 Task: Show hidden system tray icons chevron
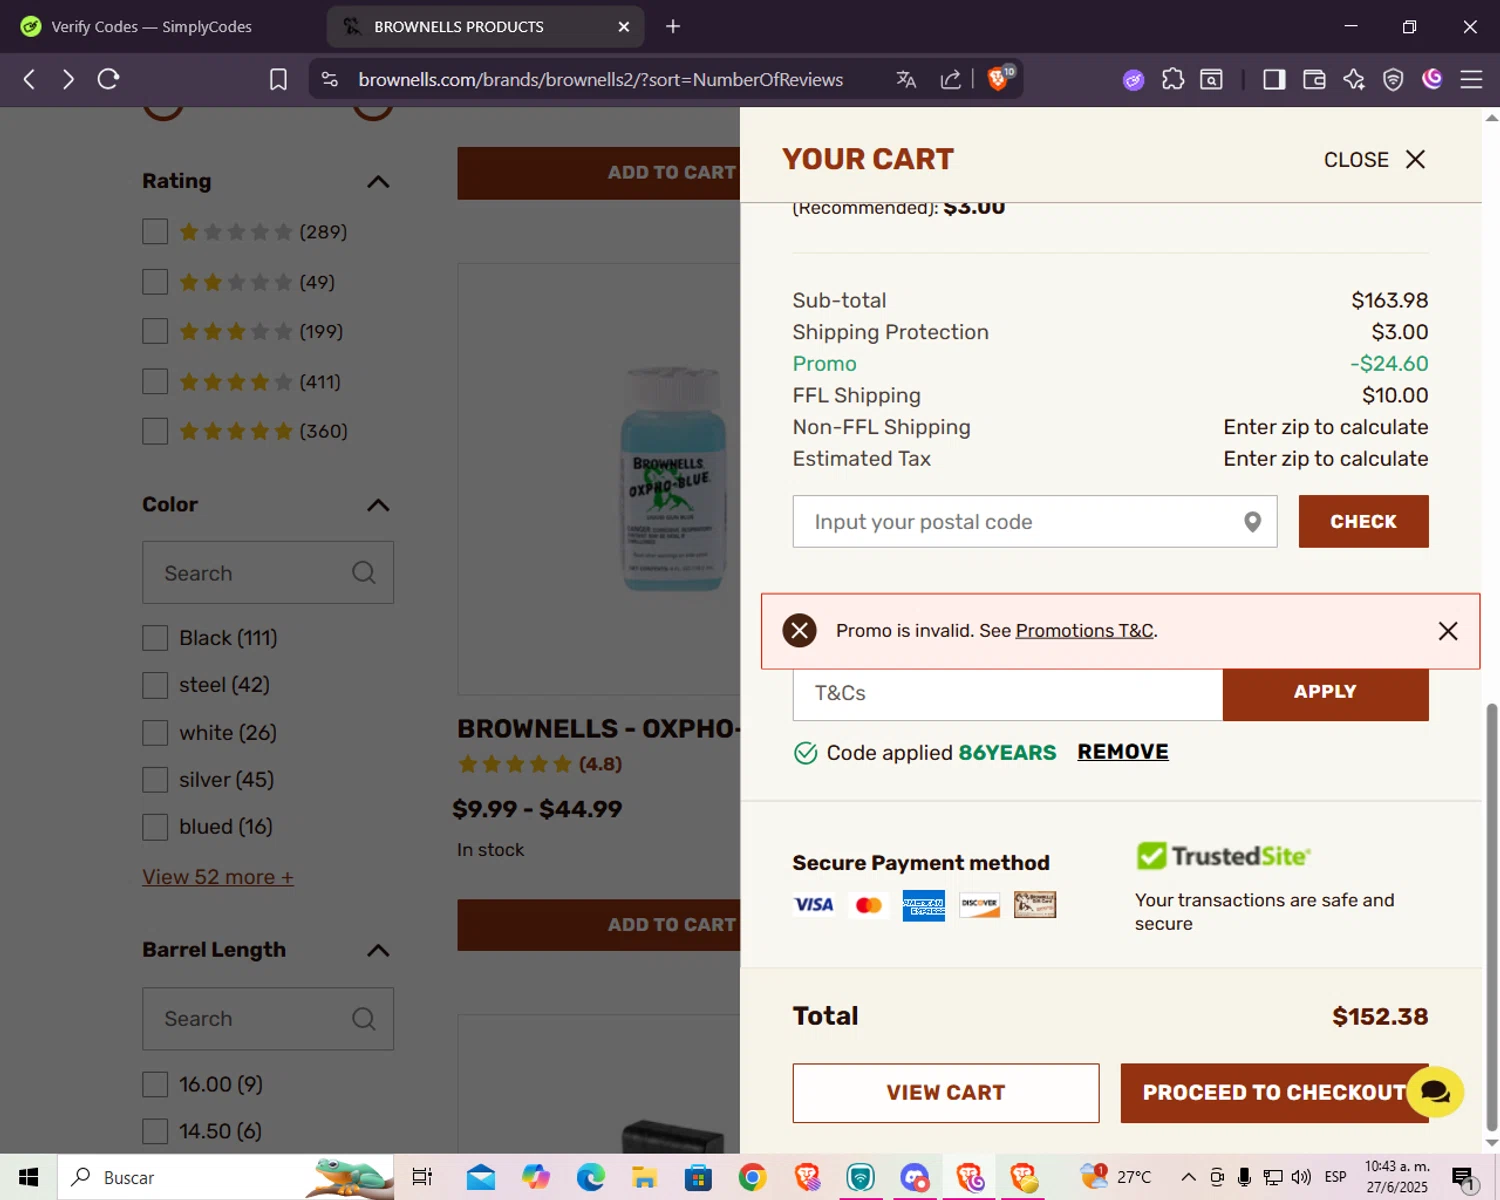(1188, 1177)
